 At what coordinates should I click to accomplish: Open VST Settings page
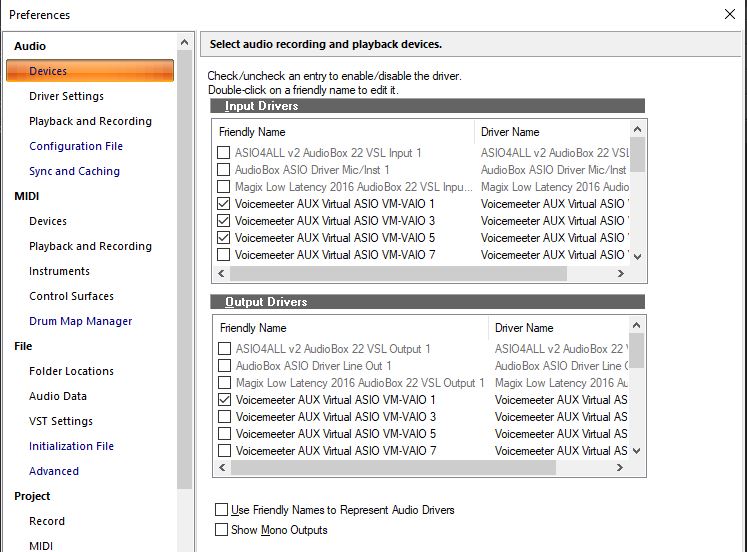click(61, 421)
